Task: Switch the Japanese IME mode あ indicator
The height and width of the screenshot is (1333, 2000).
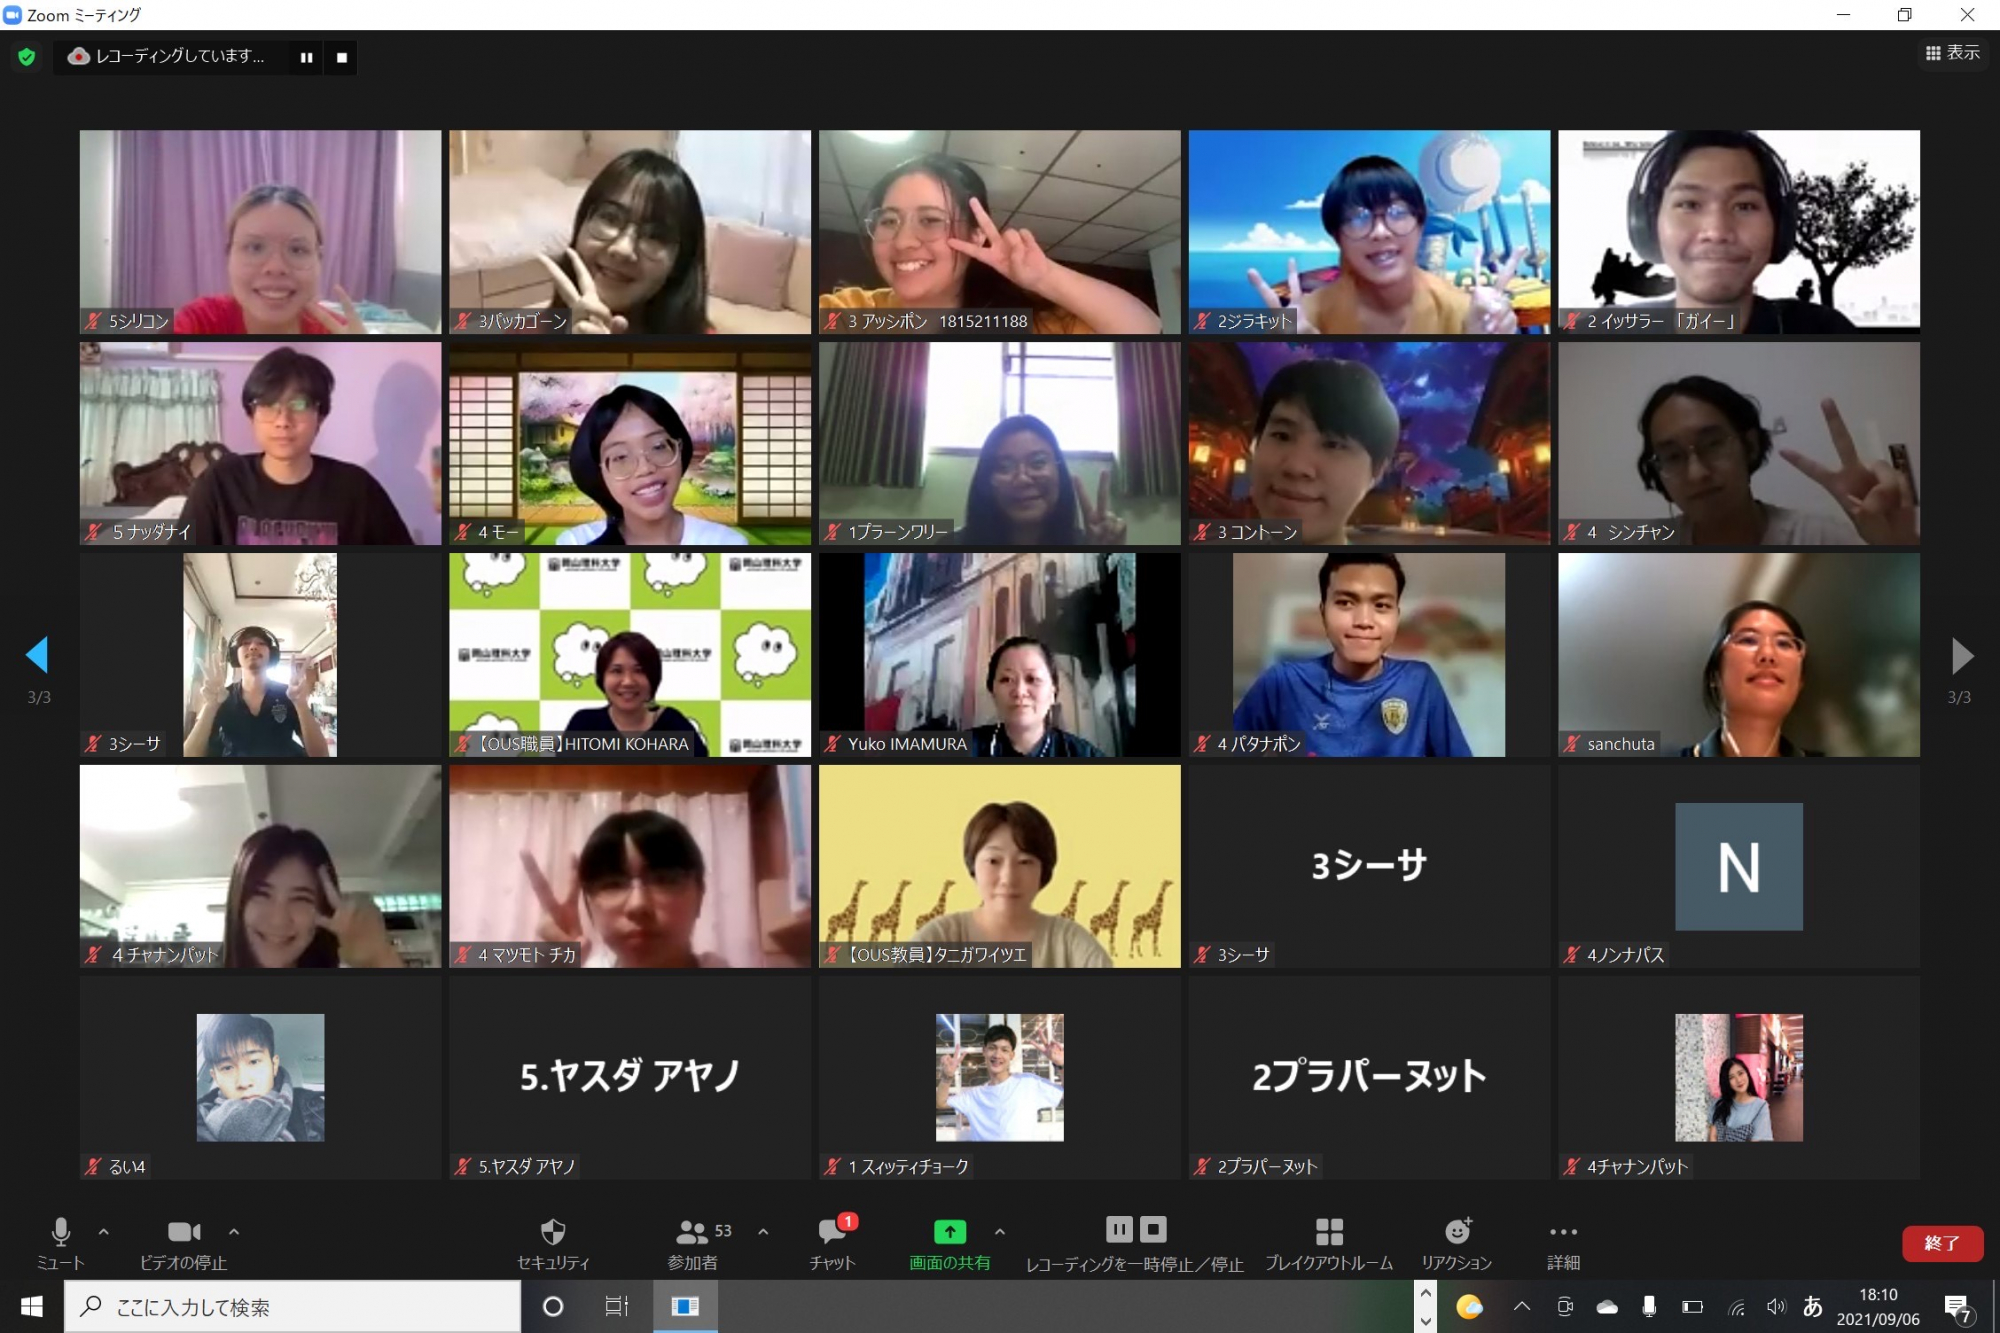Action: tap(1813, 1306)
